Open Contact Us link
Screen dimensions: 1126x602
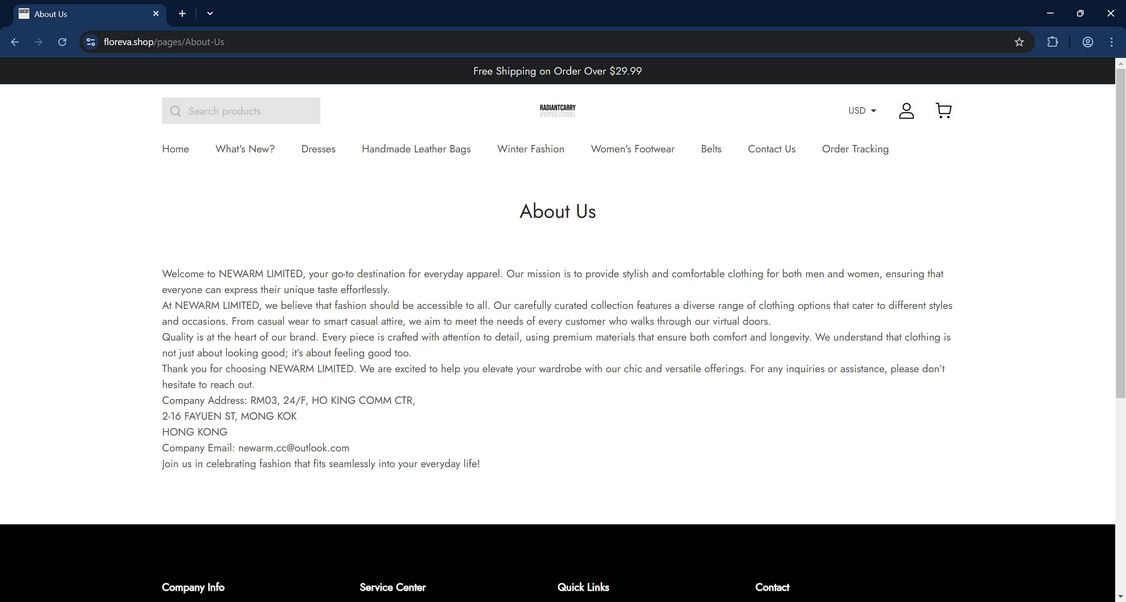[x=771, y=149]
